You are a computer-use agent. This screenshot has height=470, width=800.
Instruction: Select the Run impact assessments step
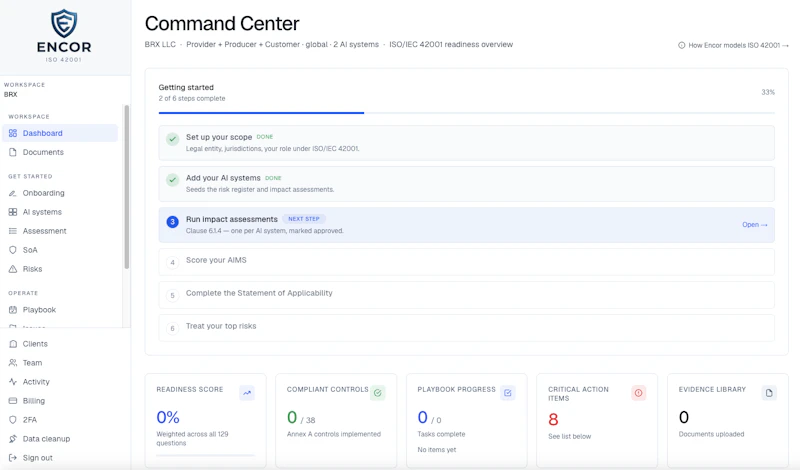[x=466, y=225]
